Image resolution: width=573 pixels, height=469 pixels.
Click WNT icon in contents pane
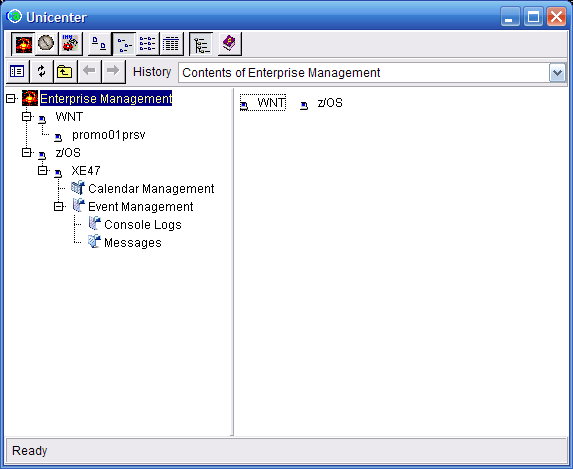244,105
